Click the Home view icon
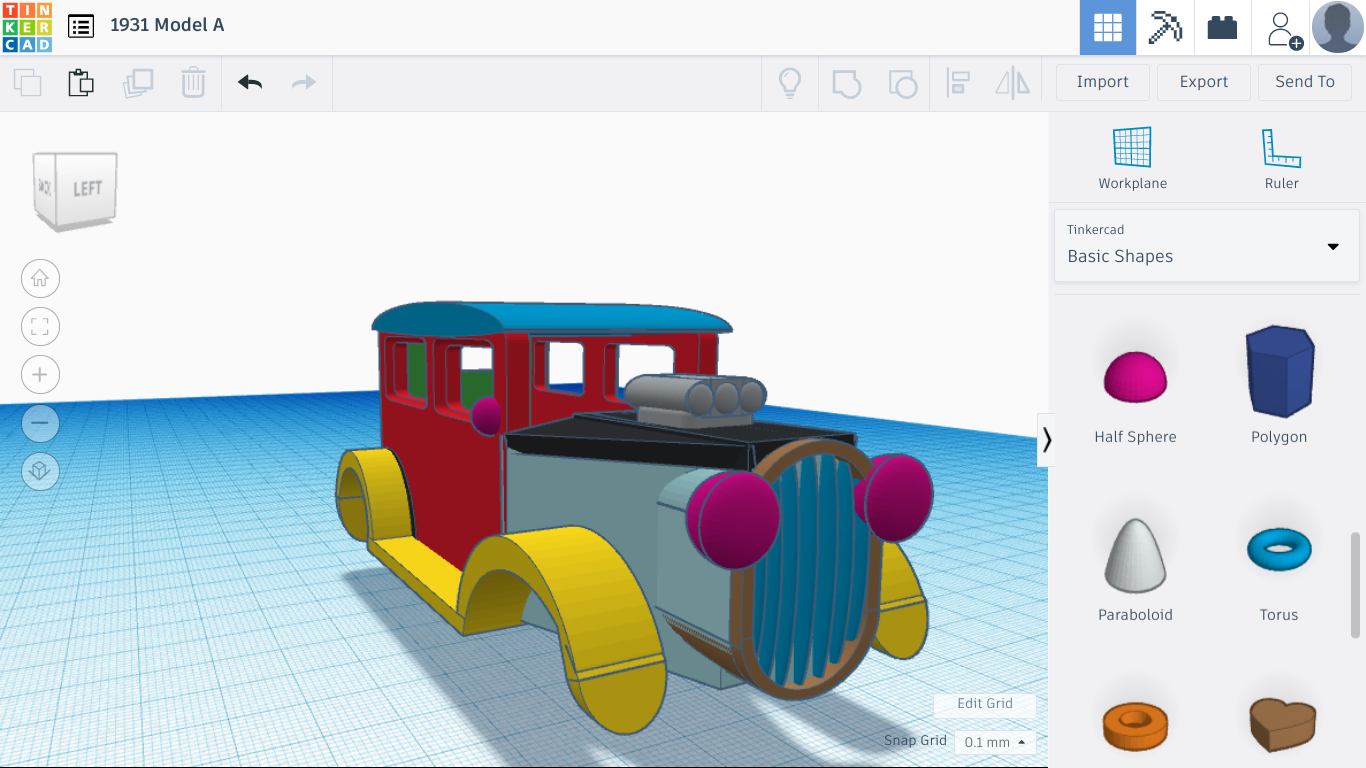The width and height of the screenshot is (1366, 768). pos(40,278)
